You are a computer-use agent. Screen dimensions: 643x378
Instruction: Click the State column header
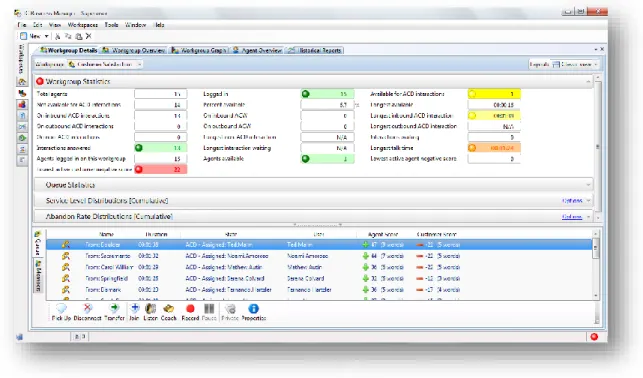tap(231, 234)
